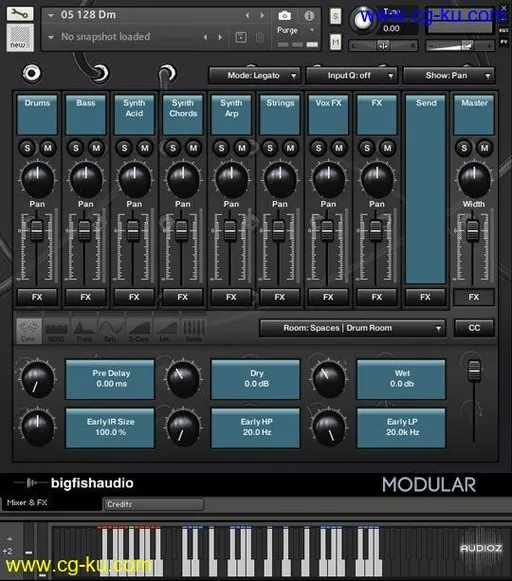
Task: Select the Satu effect icon
Action: (x=112, y=330)
